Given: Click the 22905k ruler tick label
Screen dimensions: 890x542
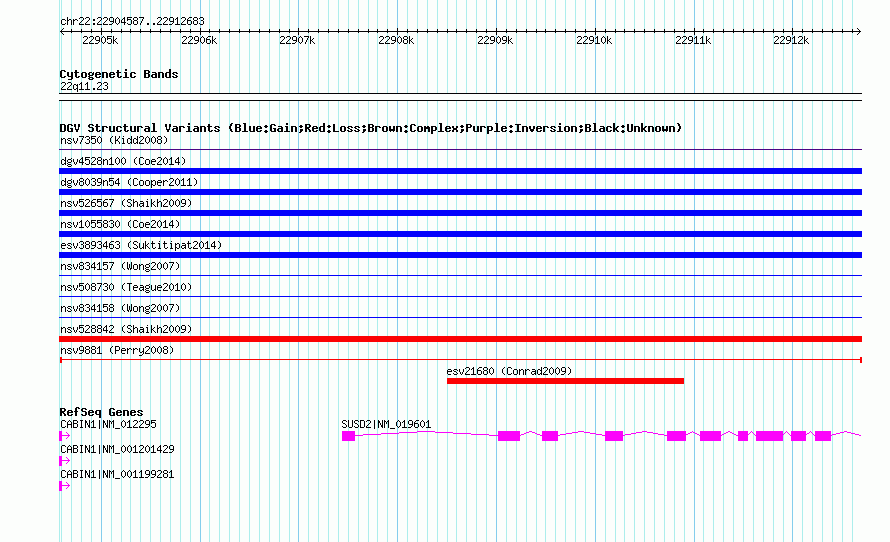Looking at the screenshot, I should point(100,40).
